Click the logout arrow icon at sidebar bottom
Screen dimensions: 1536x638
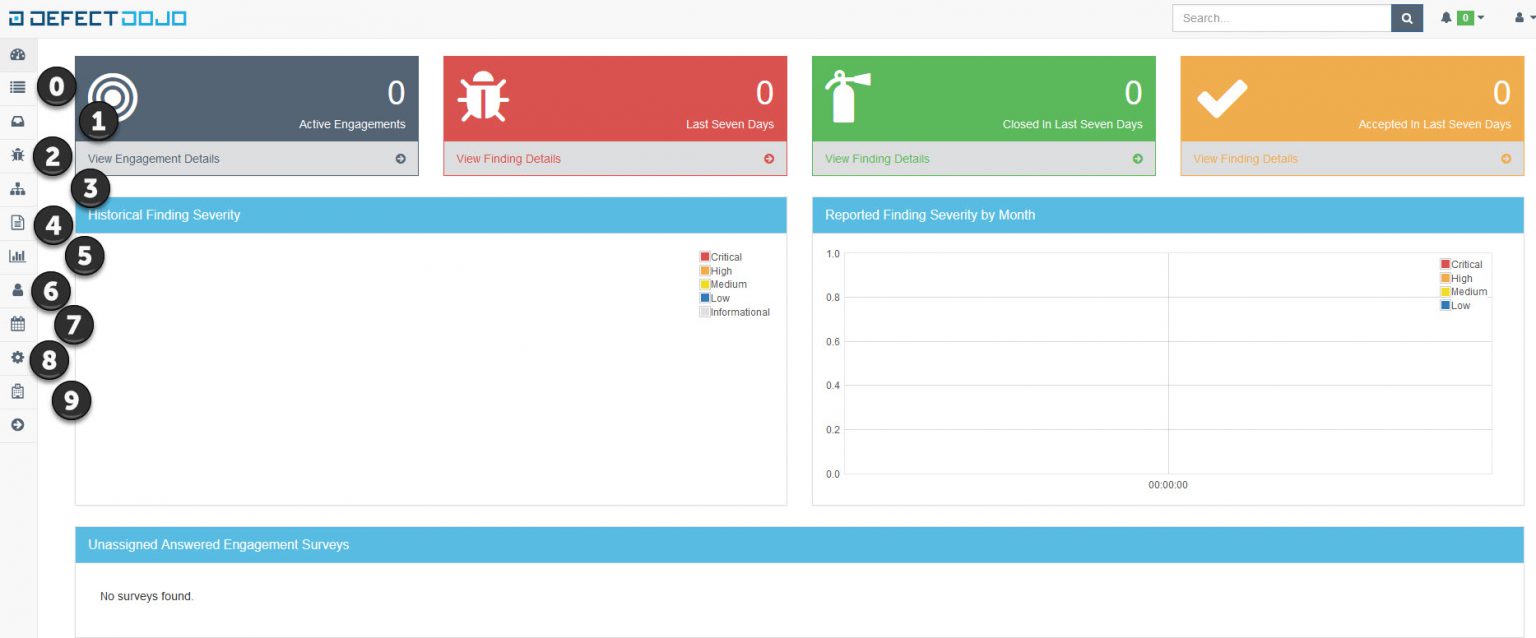pyautogui.click(x=16, y=424)
